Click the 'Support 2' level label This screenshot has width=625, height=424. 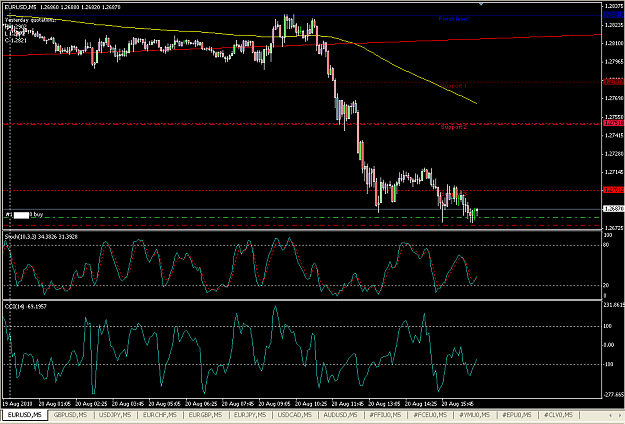454,127
